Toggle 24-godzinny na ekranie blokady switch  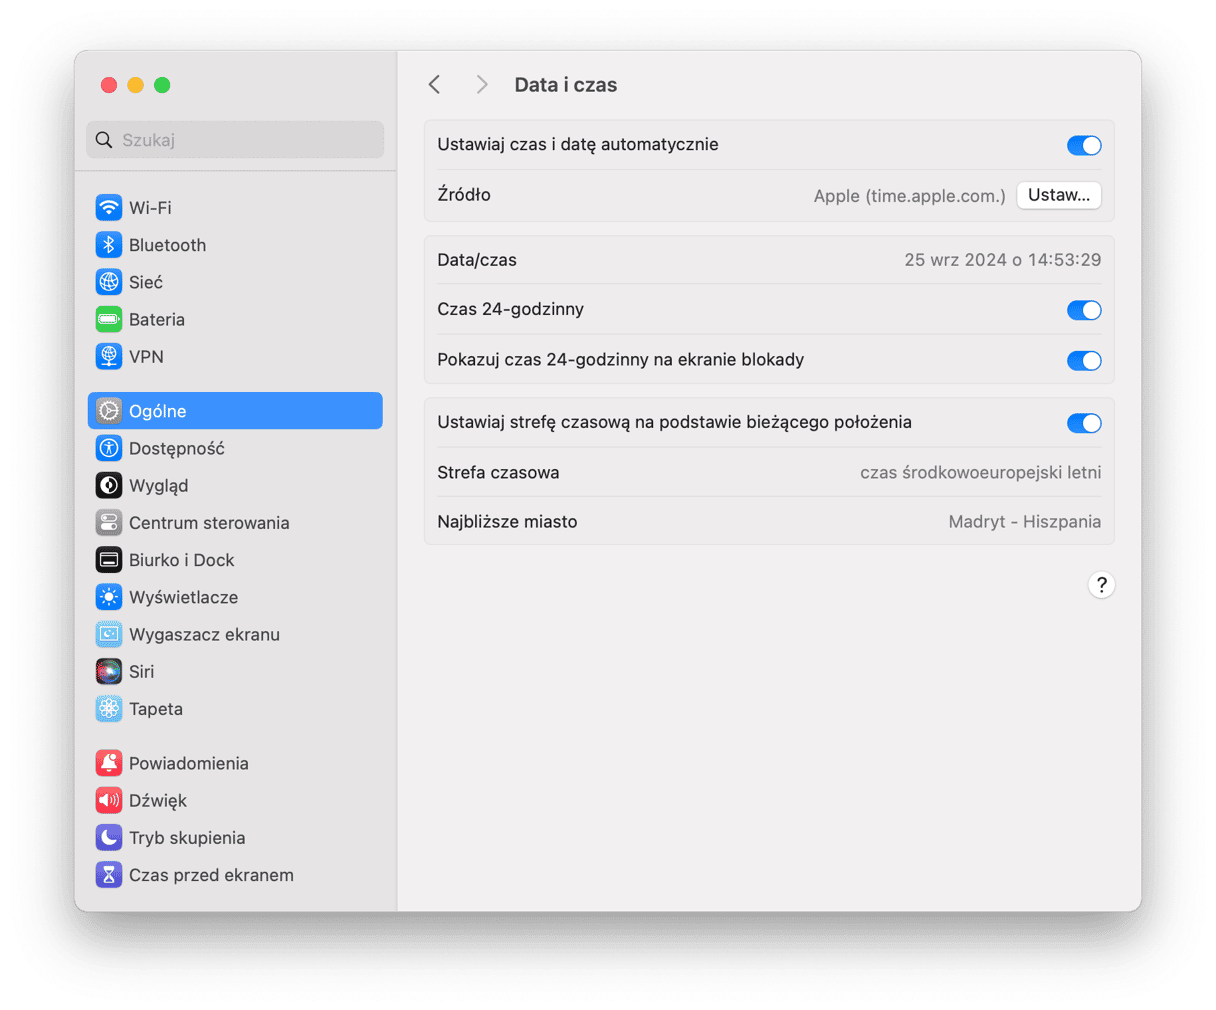[x=1084, y=361]
